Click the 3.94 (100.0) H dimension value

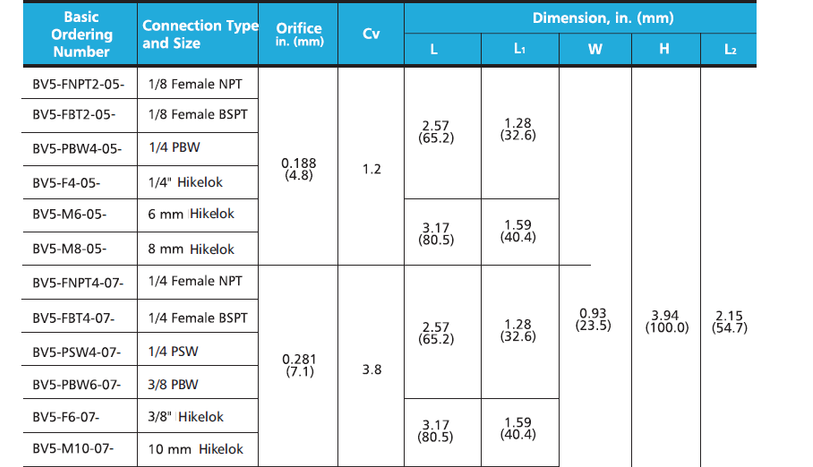pyautogui.click(x=665, y=321)
